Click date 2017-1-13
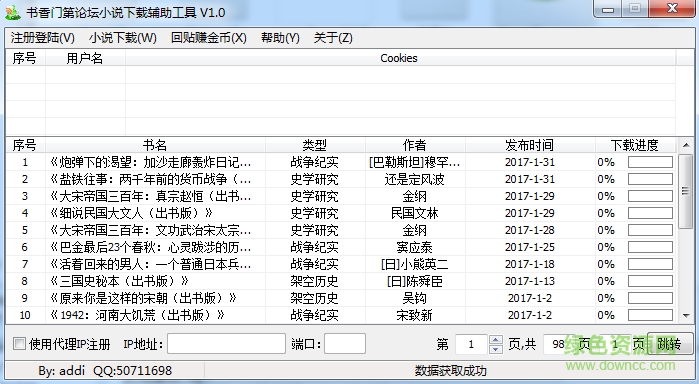The width and height of the screenshot is (699, 384). click(x=530, y=281)
